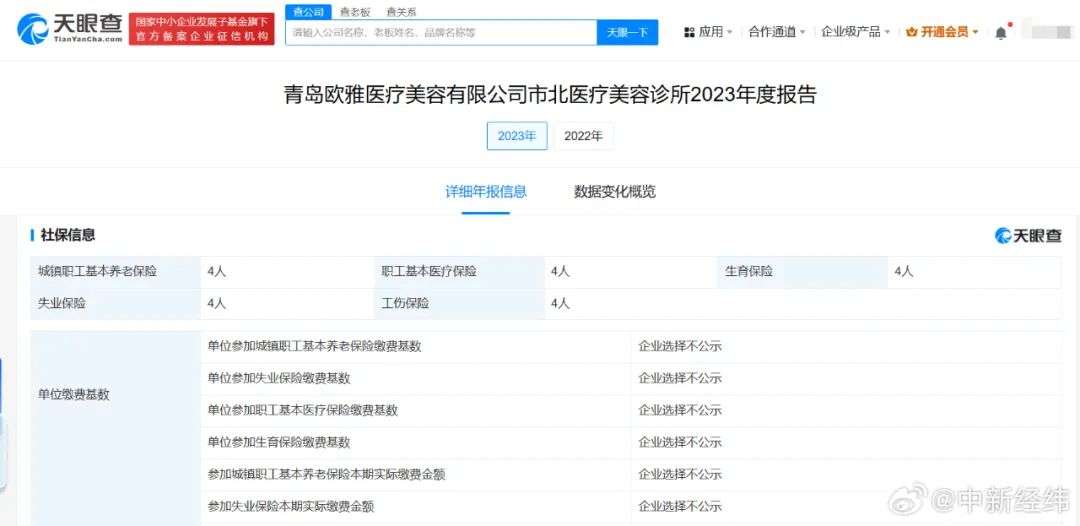Open the 开通会员 dropdown menu
The height and width of the screenshot is (526, 1080).
pos(942,32)
